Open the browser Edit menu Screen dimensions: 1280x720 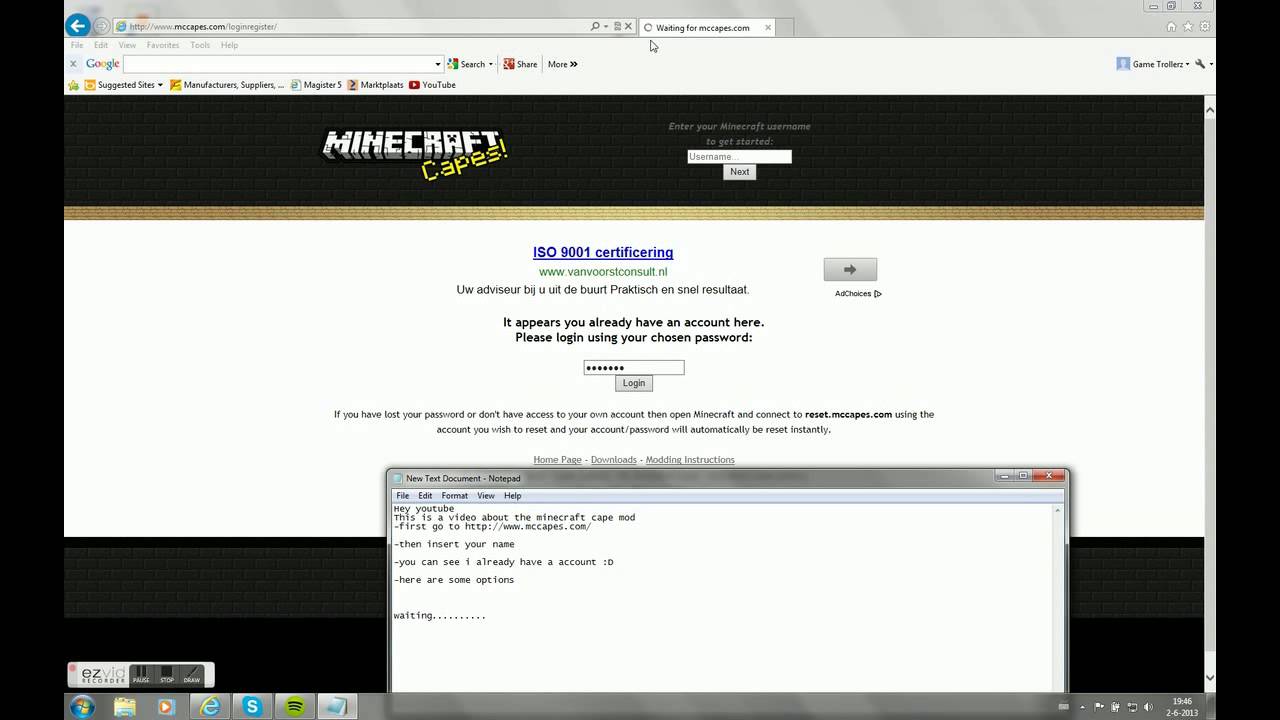point(101,45)
